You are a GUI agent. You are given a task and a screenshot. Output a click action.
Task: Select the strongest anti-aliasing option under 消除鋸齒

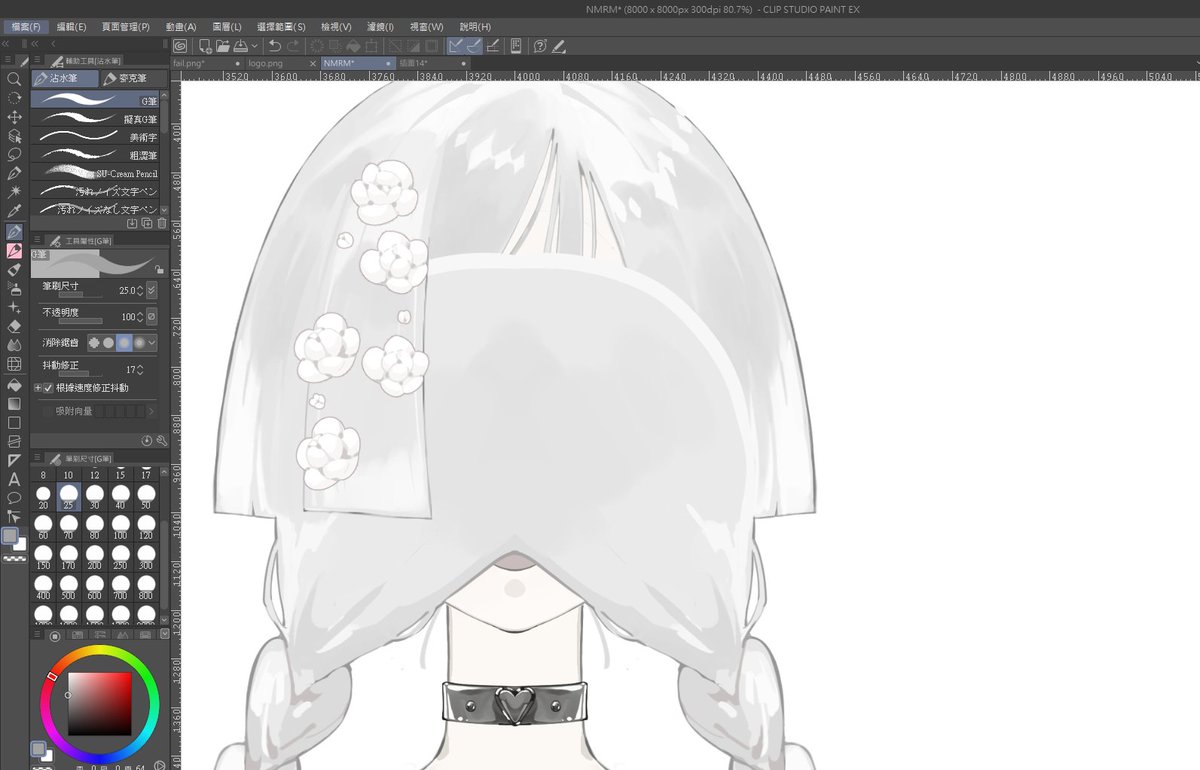pyautogui.click(x=139, y=343)
